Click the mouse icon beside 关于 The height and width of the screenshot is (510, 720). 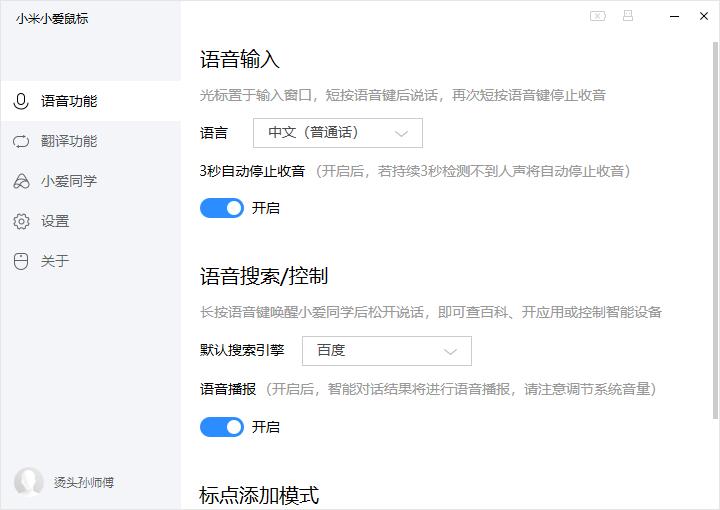pos(21,261)
